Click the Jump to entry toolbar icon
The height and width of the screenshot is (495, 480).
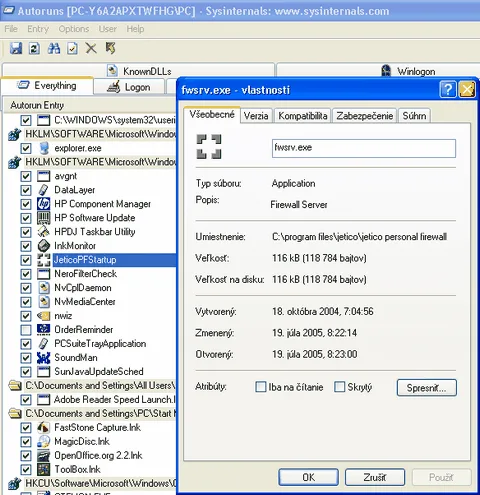pyautogui.click(x=110, y=48)
